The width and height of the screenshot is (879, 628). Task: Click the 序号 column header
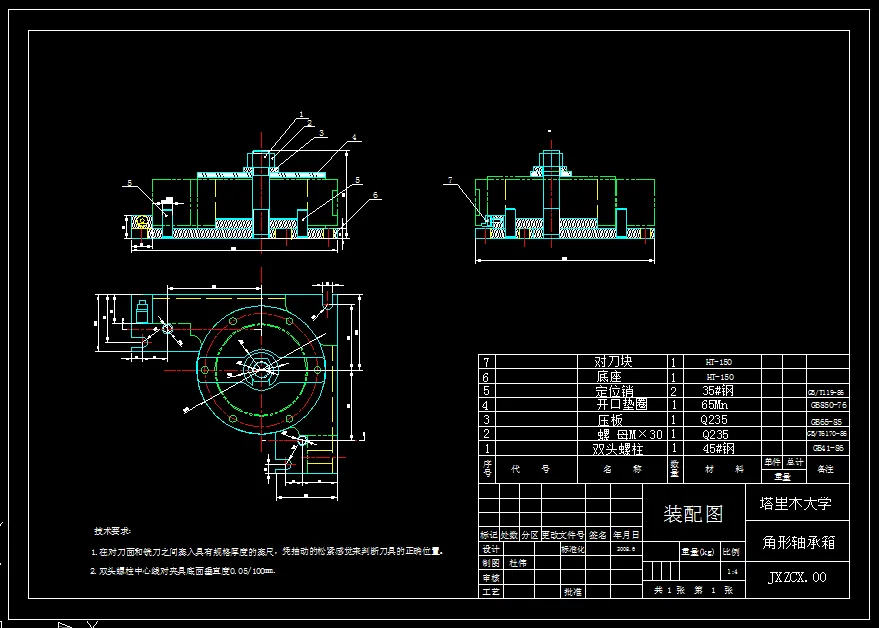[487, 469]
